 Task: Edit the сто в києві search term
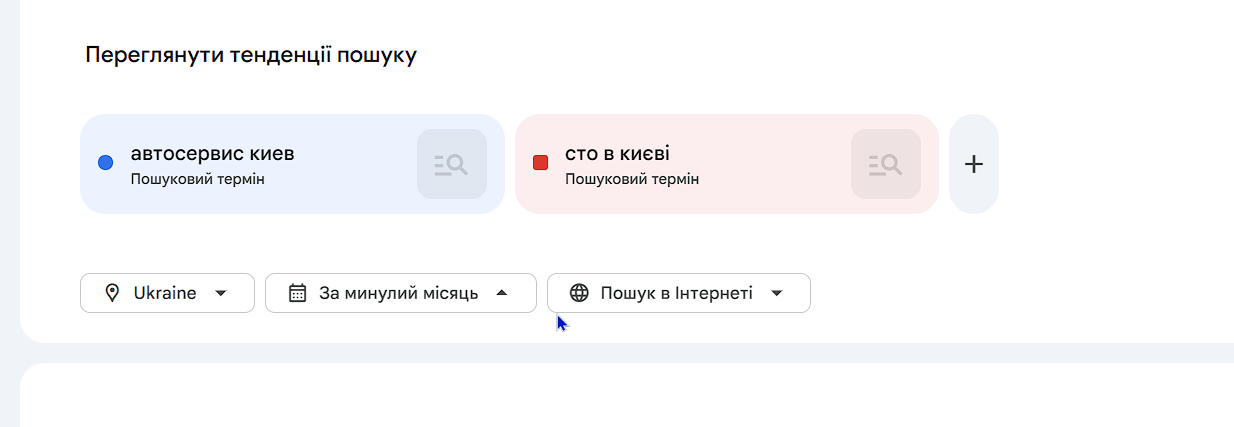coord(617,154)
